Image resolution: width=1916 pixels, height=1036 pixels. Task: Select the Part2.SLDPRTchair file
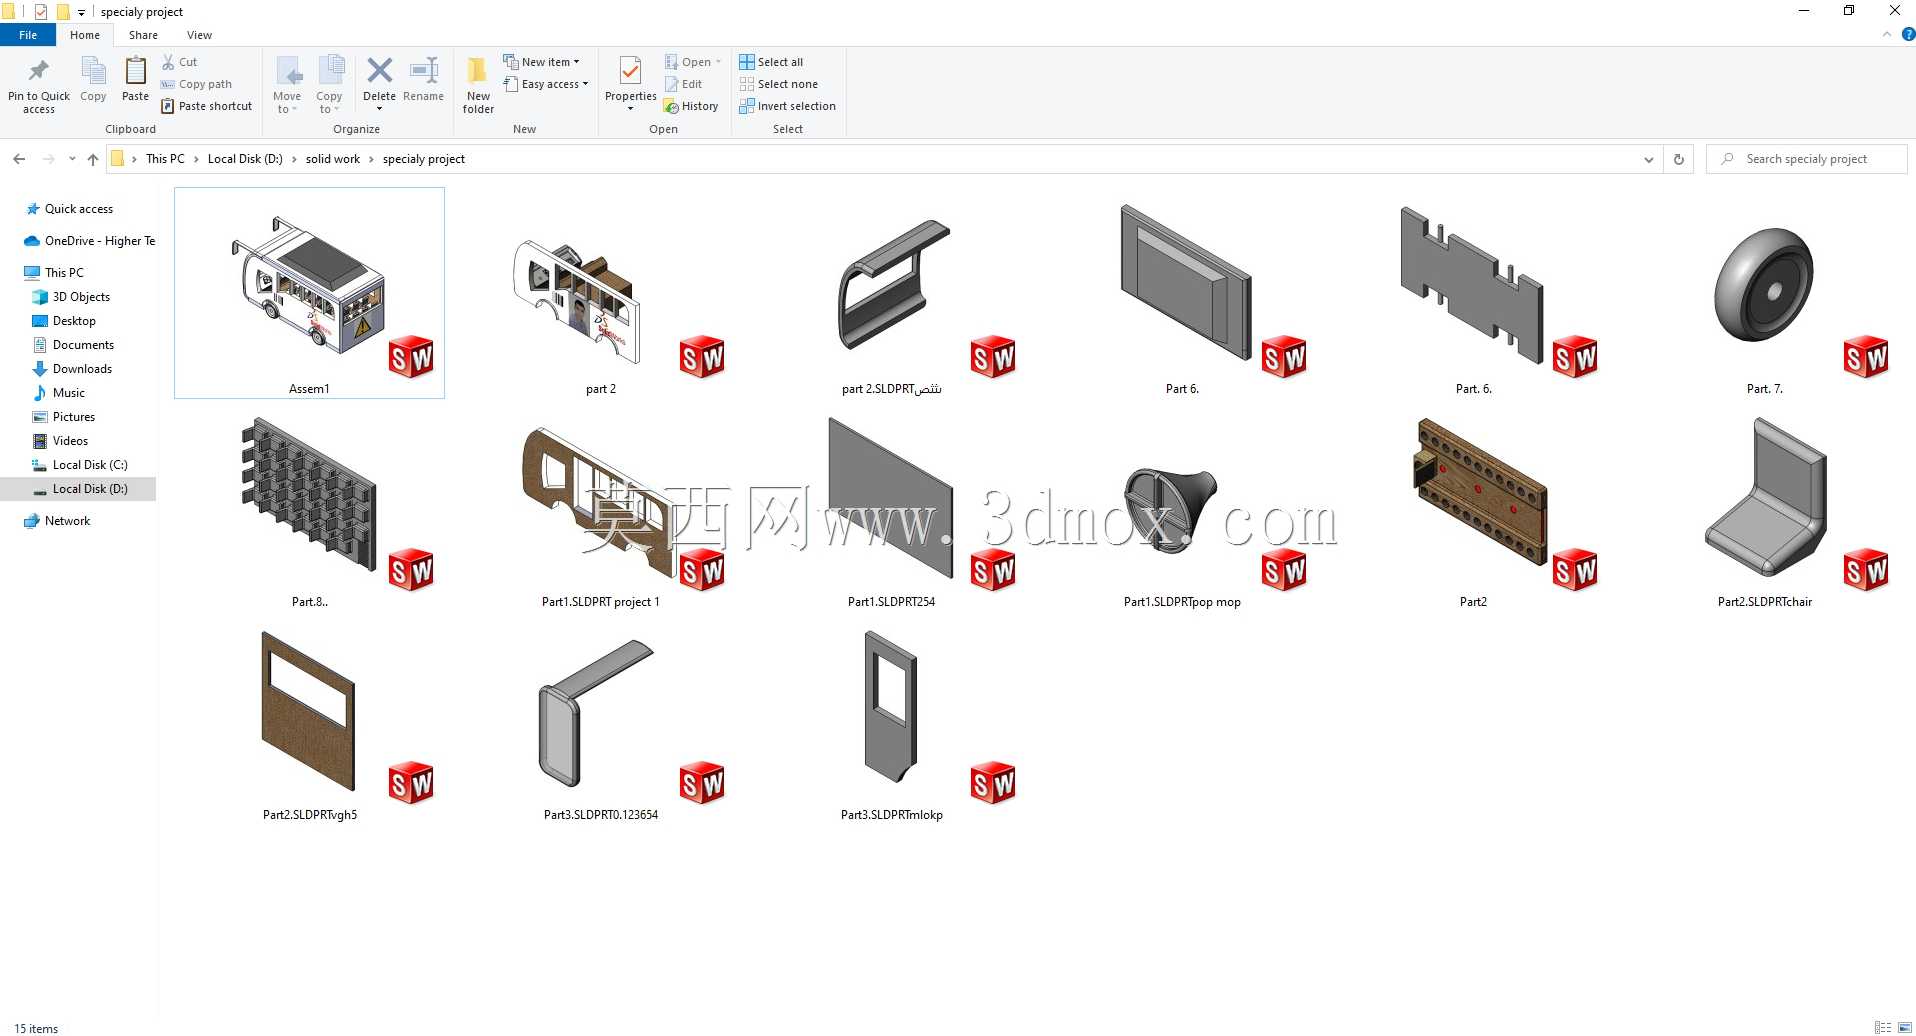tap(1764, 506)
